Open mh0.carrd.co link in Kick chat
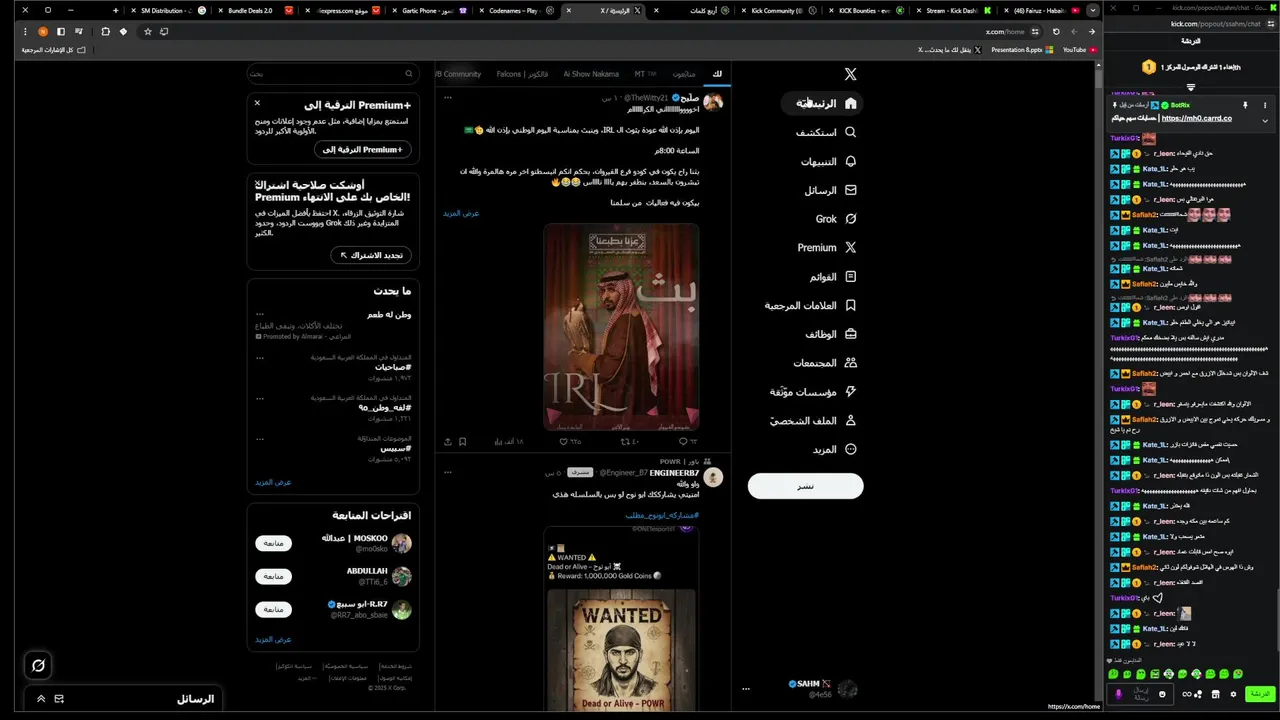Image resolution: width=1280 pixels, height=720 pixels. pos(1196,118)
